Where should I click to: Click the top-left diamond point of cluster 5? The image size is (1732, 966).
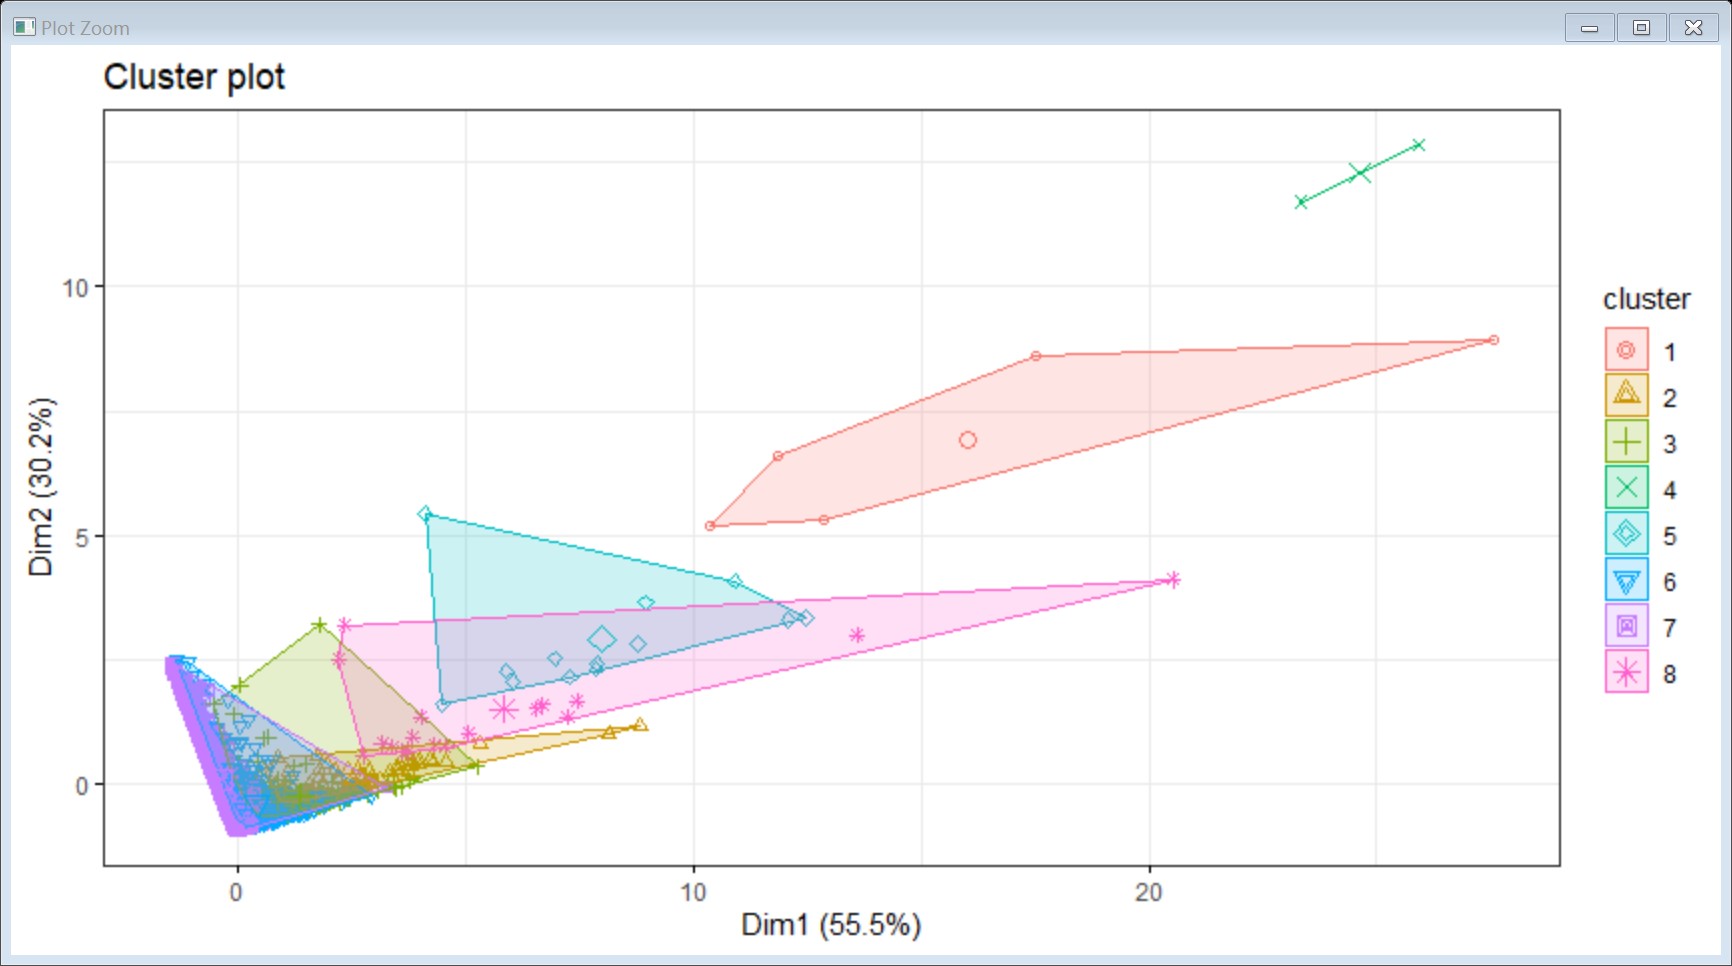[x=425, y=514]
